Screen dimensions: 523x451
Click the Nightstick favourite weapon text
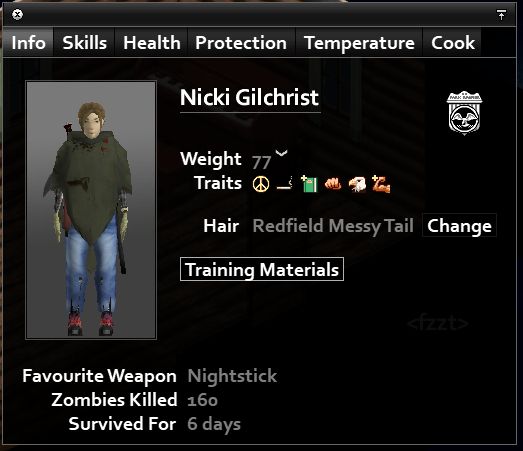232,376
